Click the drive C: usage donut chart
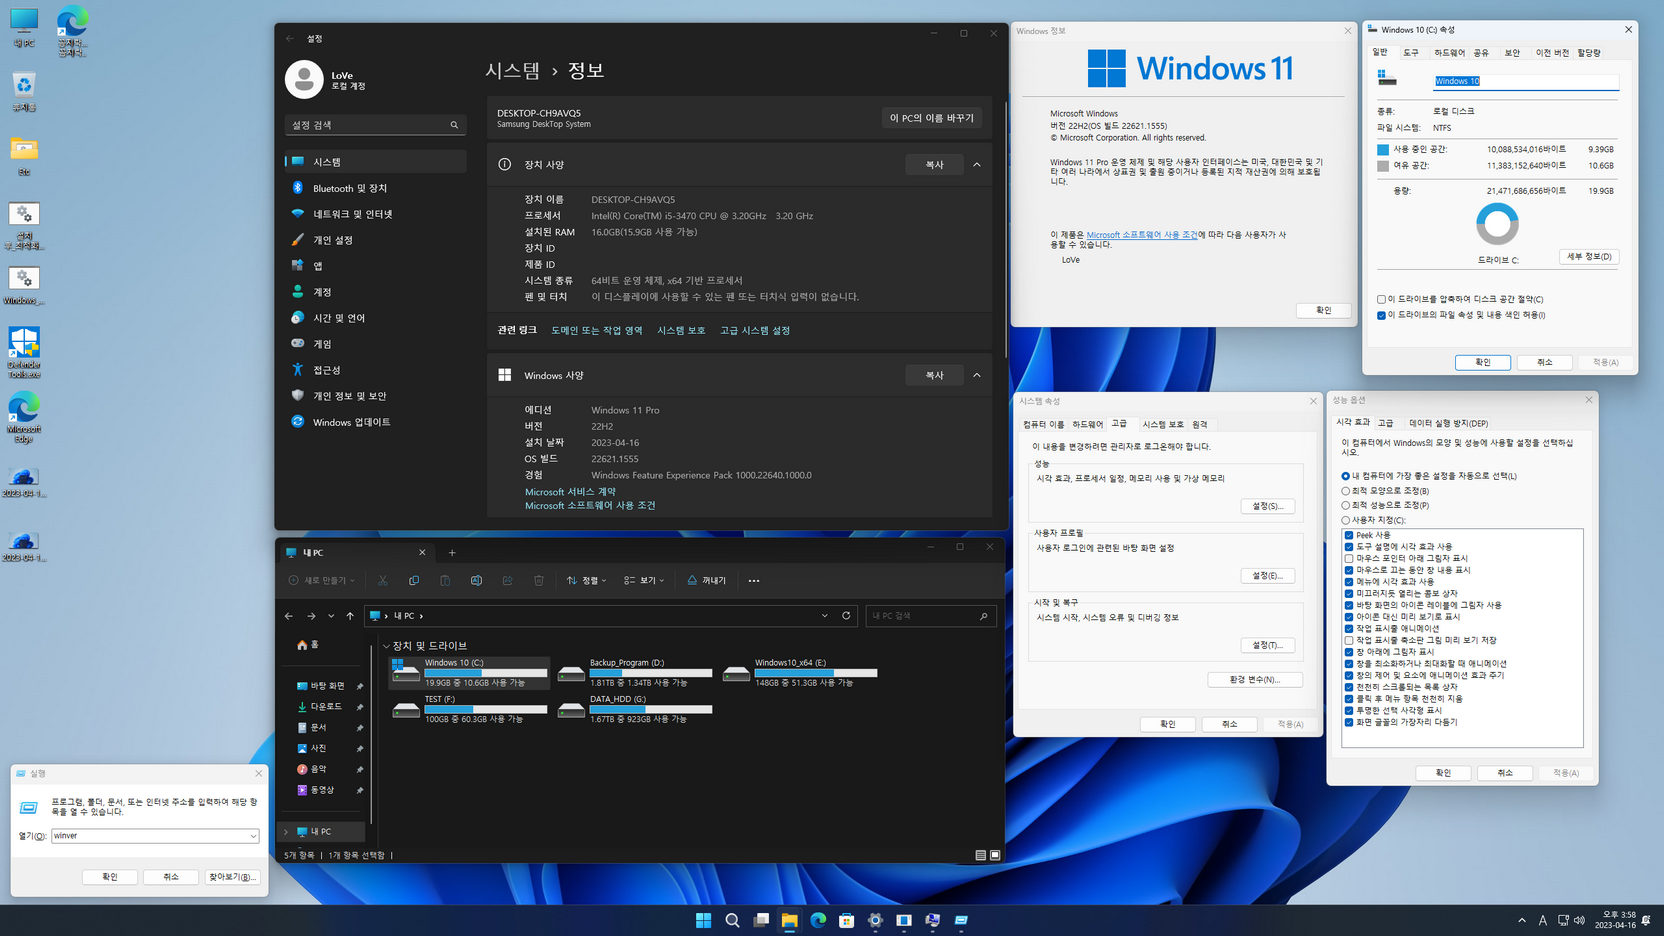The height and width of the screenshot is (936, 1664). coord(1497,224)
